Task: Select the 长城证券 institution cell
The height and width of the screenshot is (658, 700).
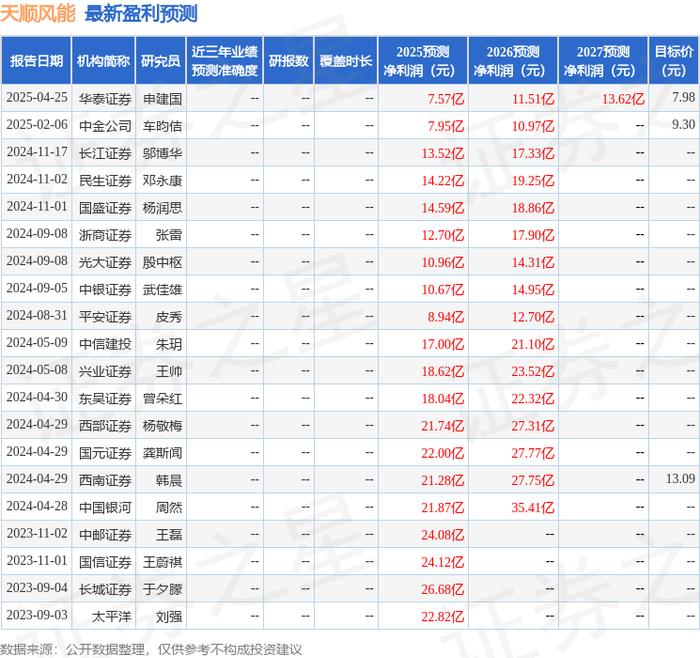Action: [105, 589]
